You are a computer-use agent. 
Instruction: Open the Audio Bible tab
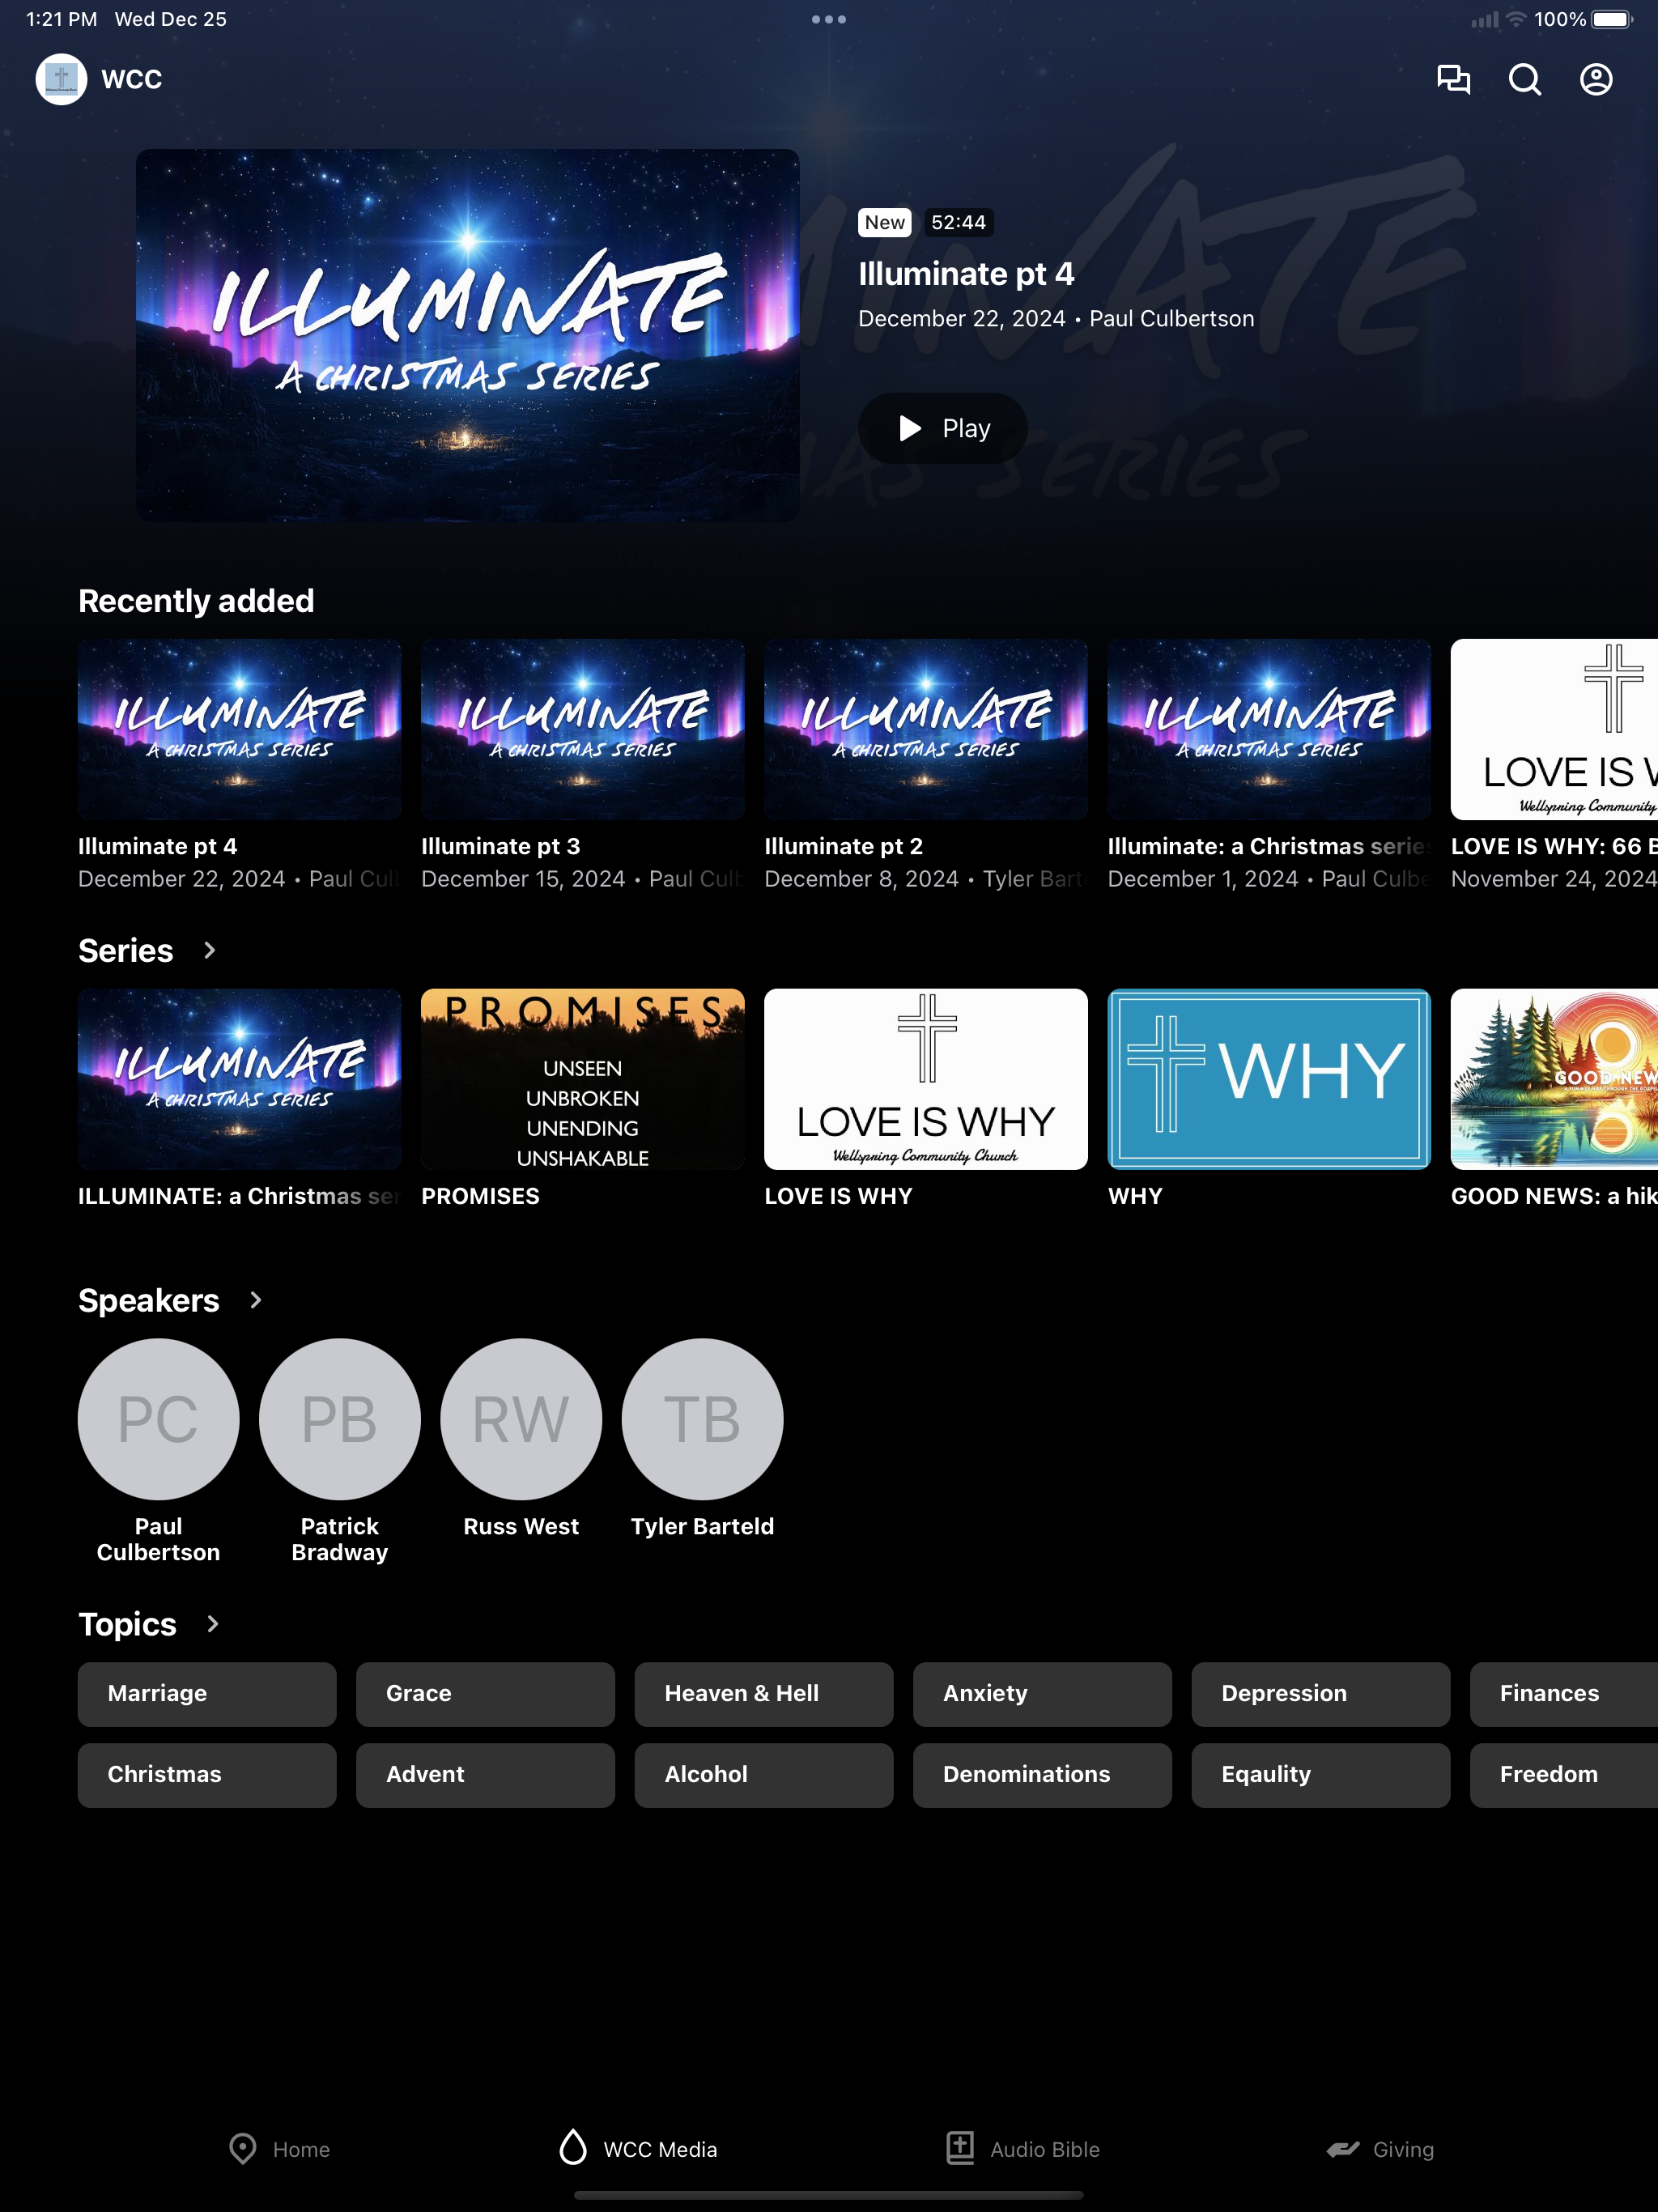[x=1022, y=2149]
